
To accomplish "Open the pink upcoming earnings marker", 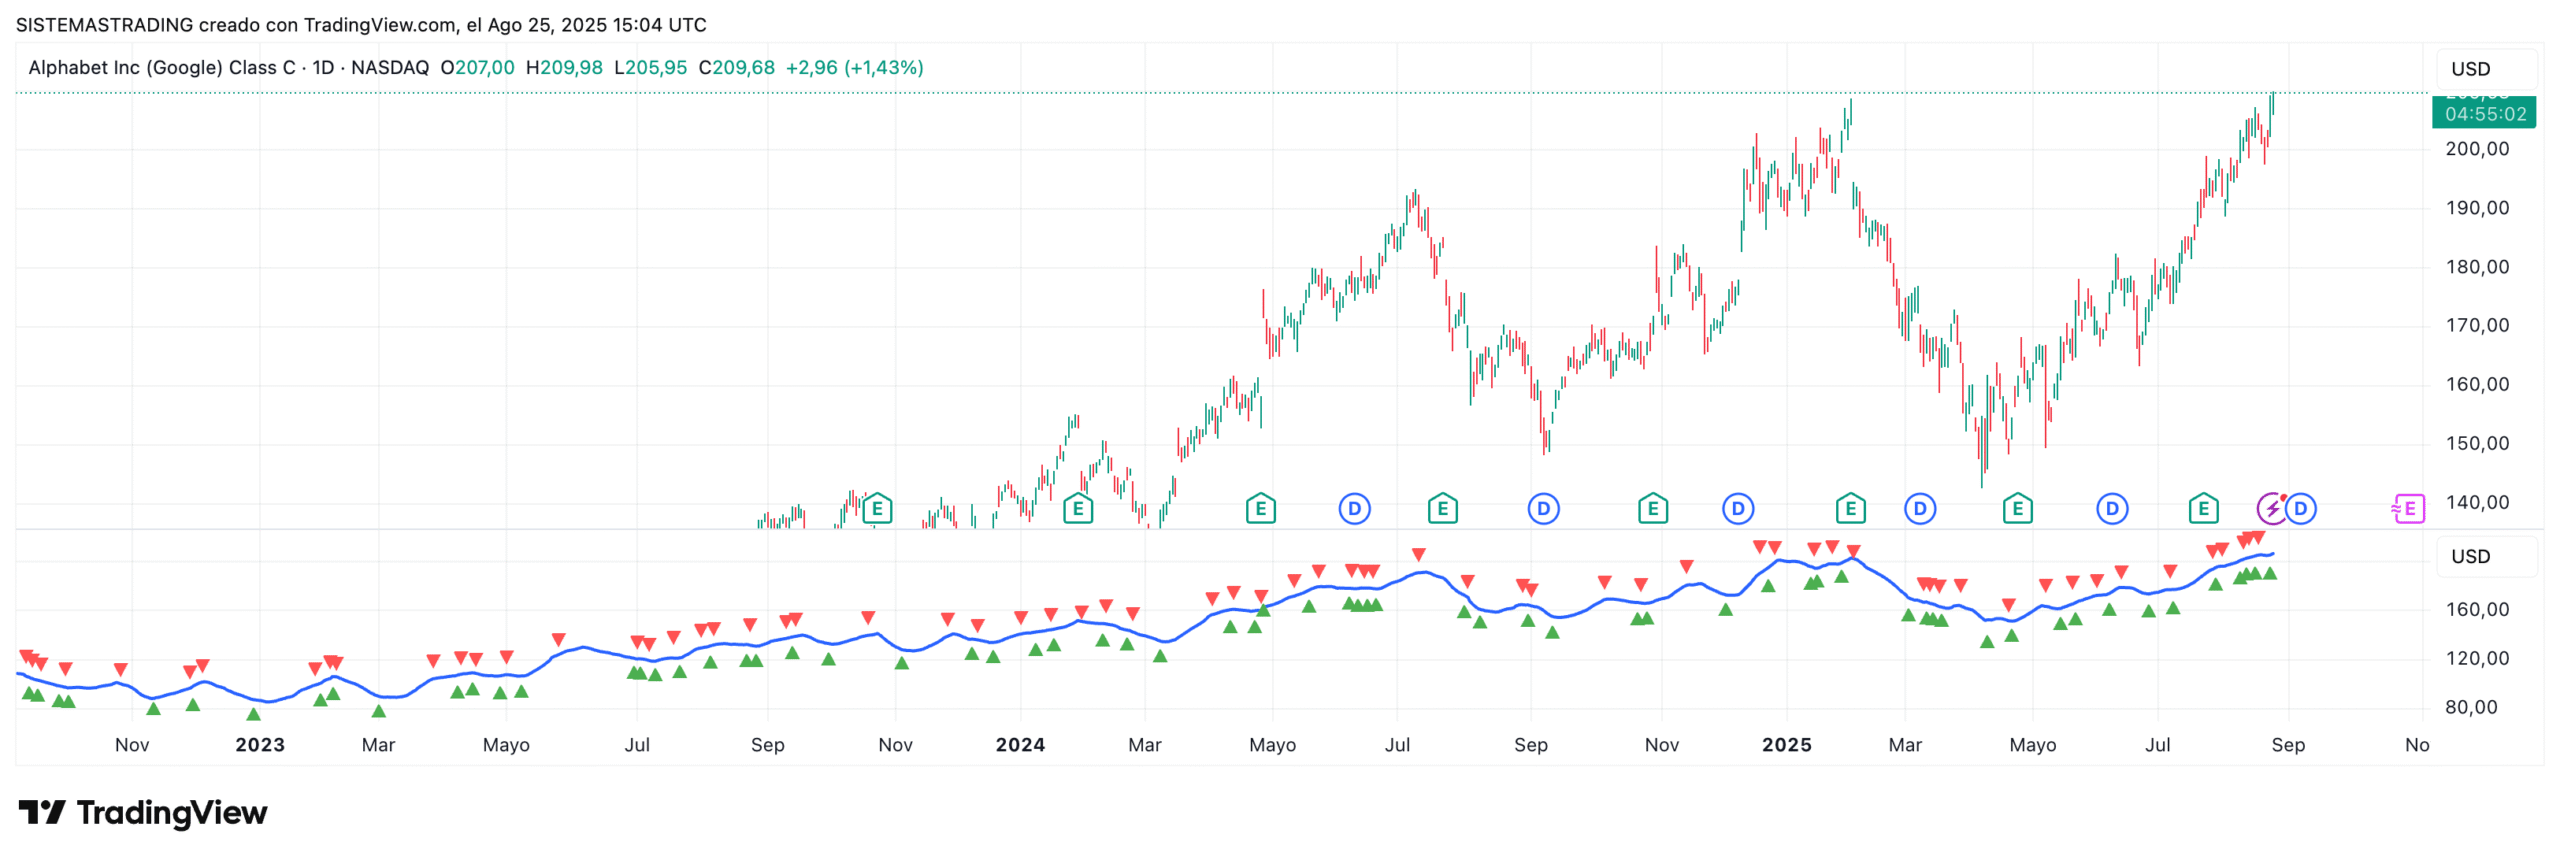I will click(2408, 509).
